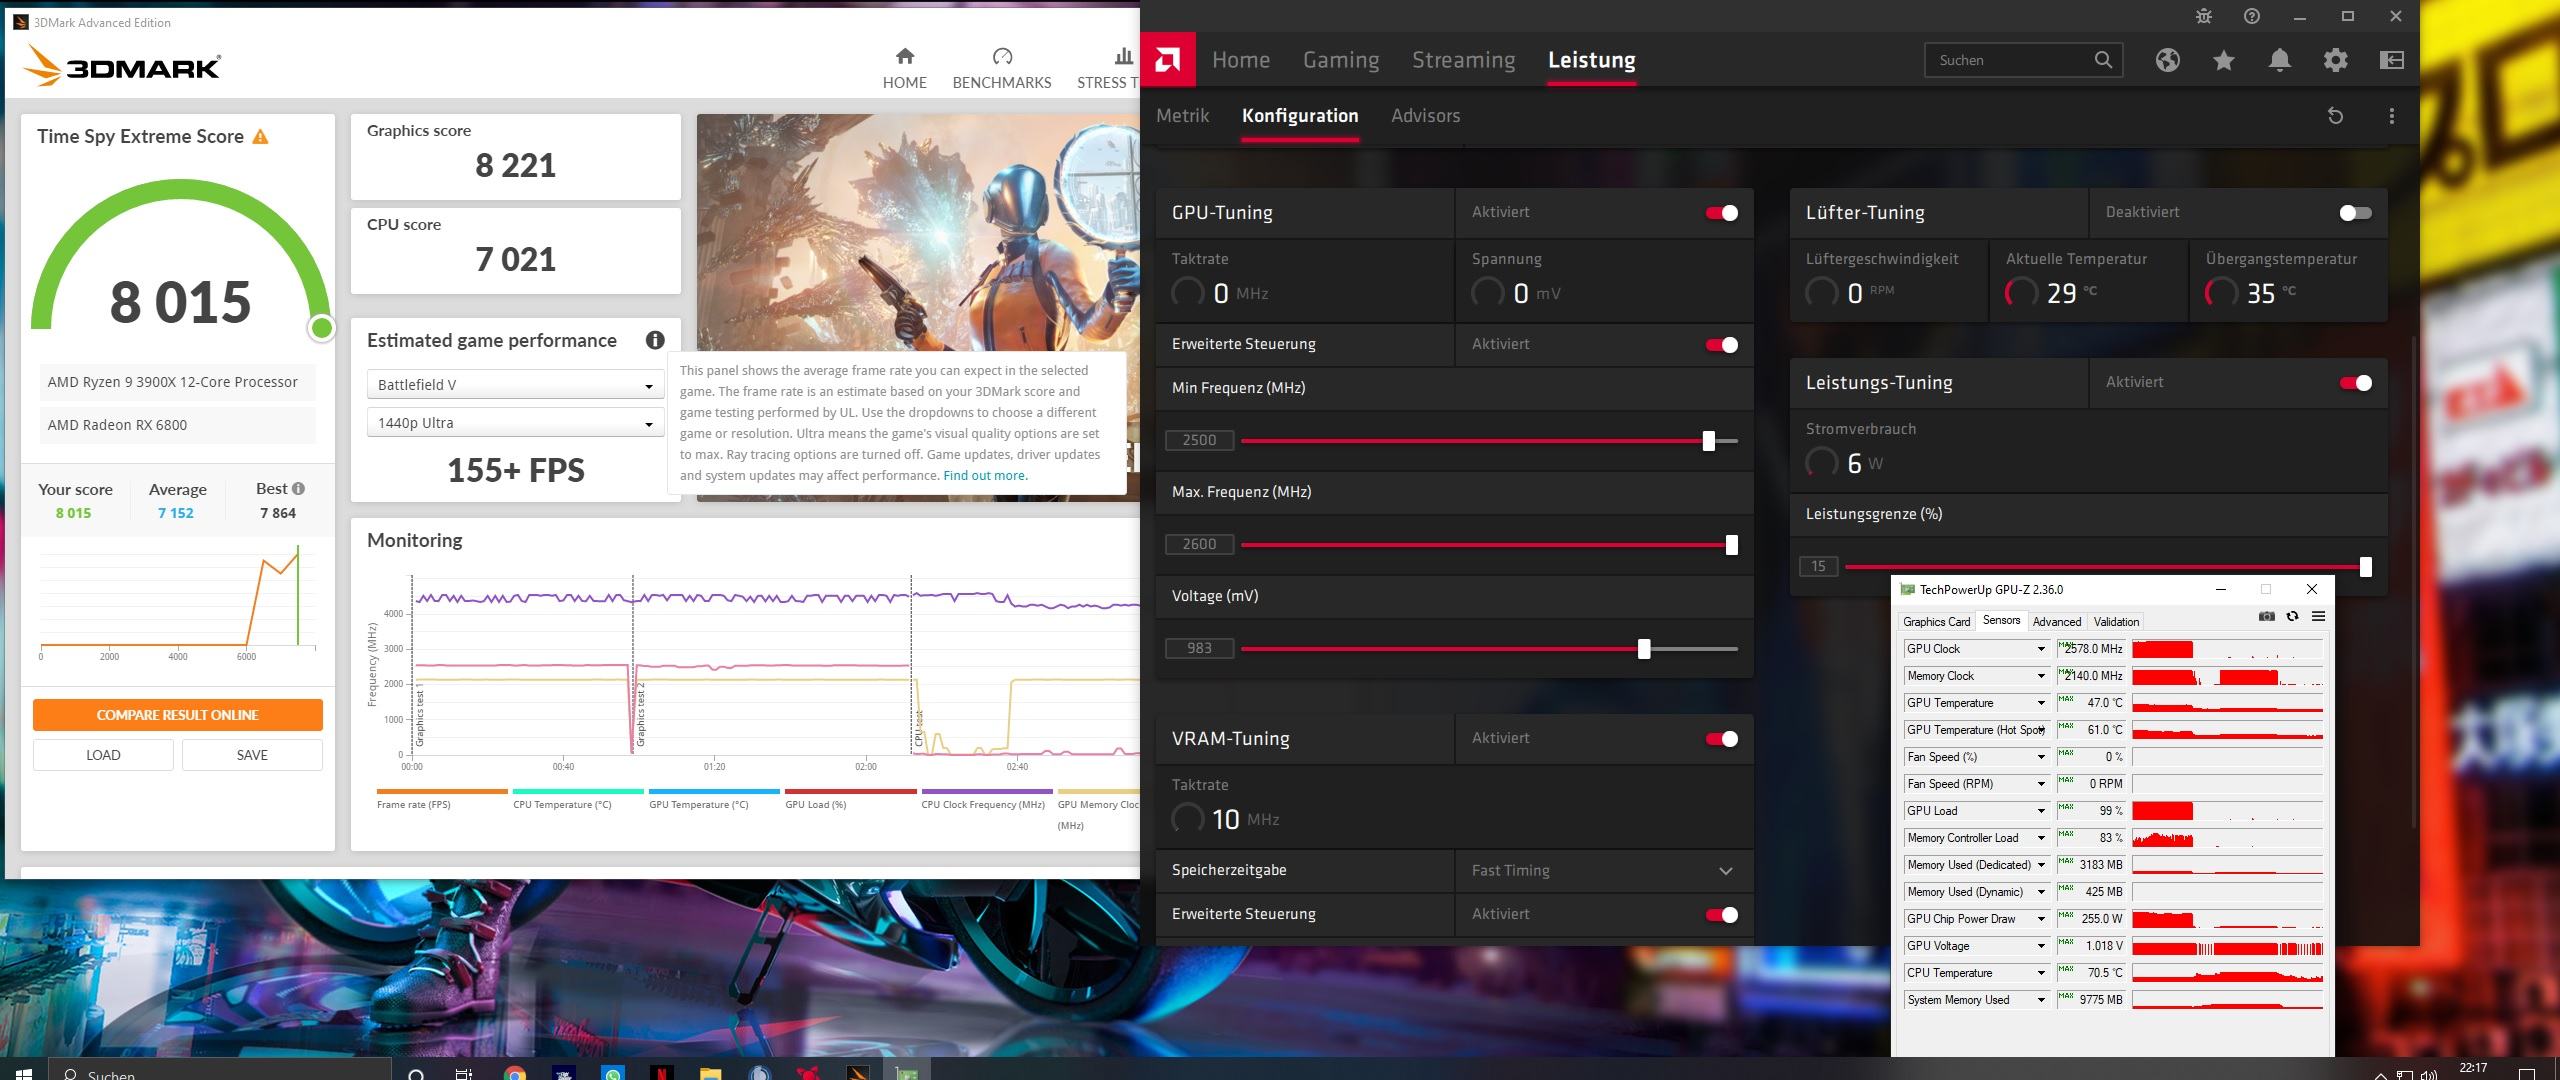2560x1080 pixels.
Task: Click the AMD logo in Radeon Software
Action: [1167, 60]
